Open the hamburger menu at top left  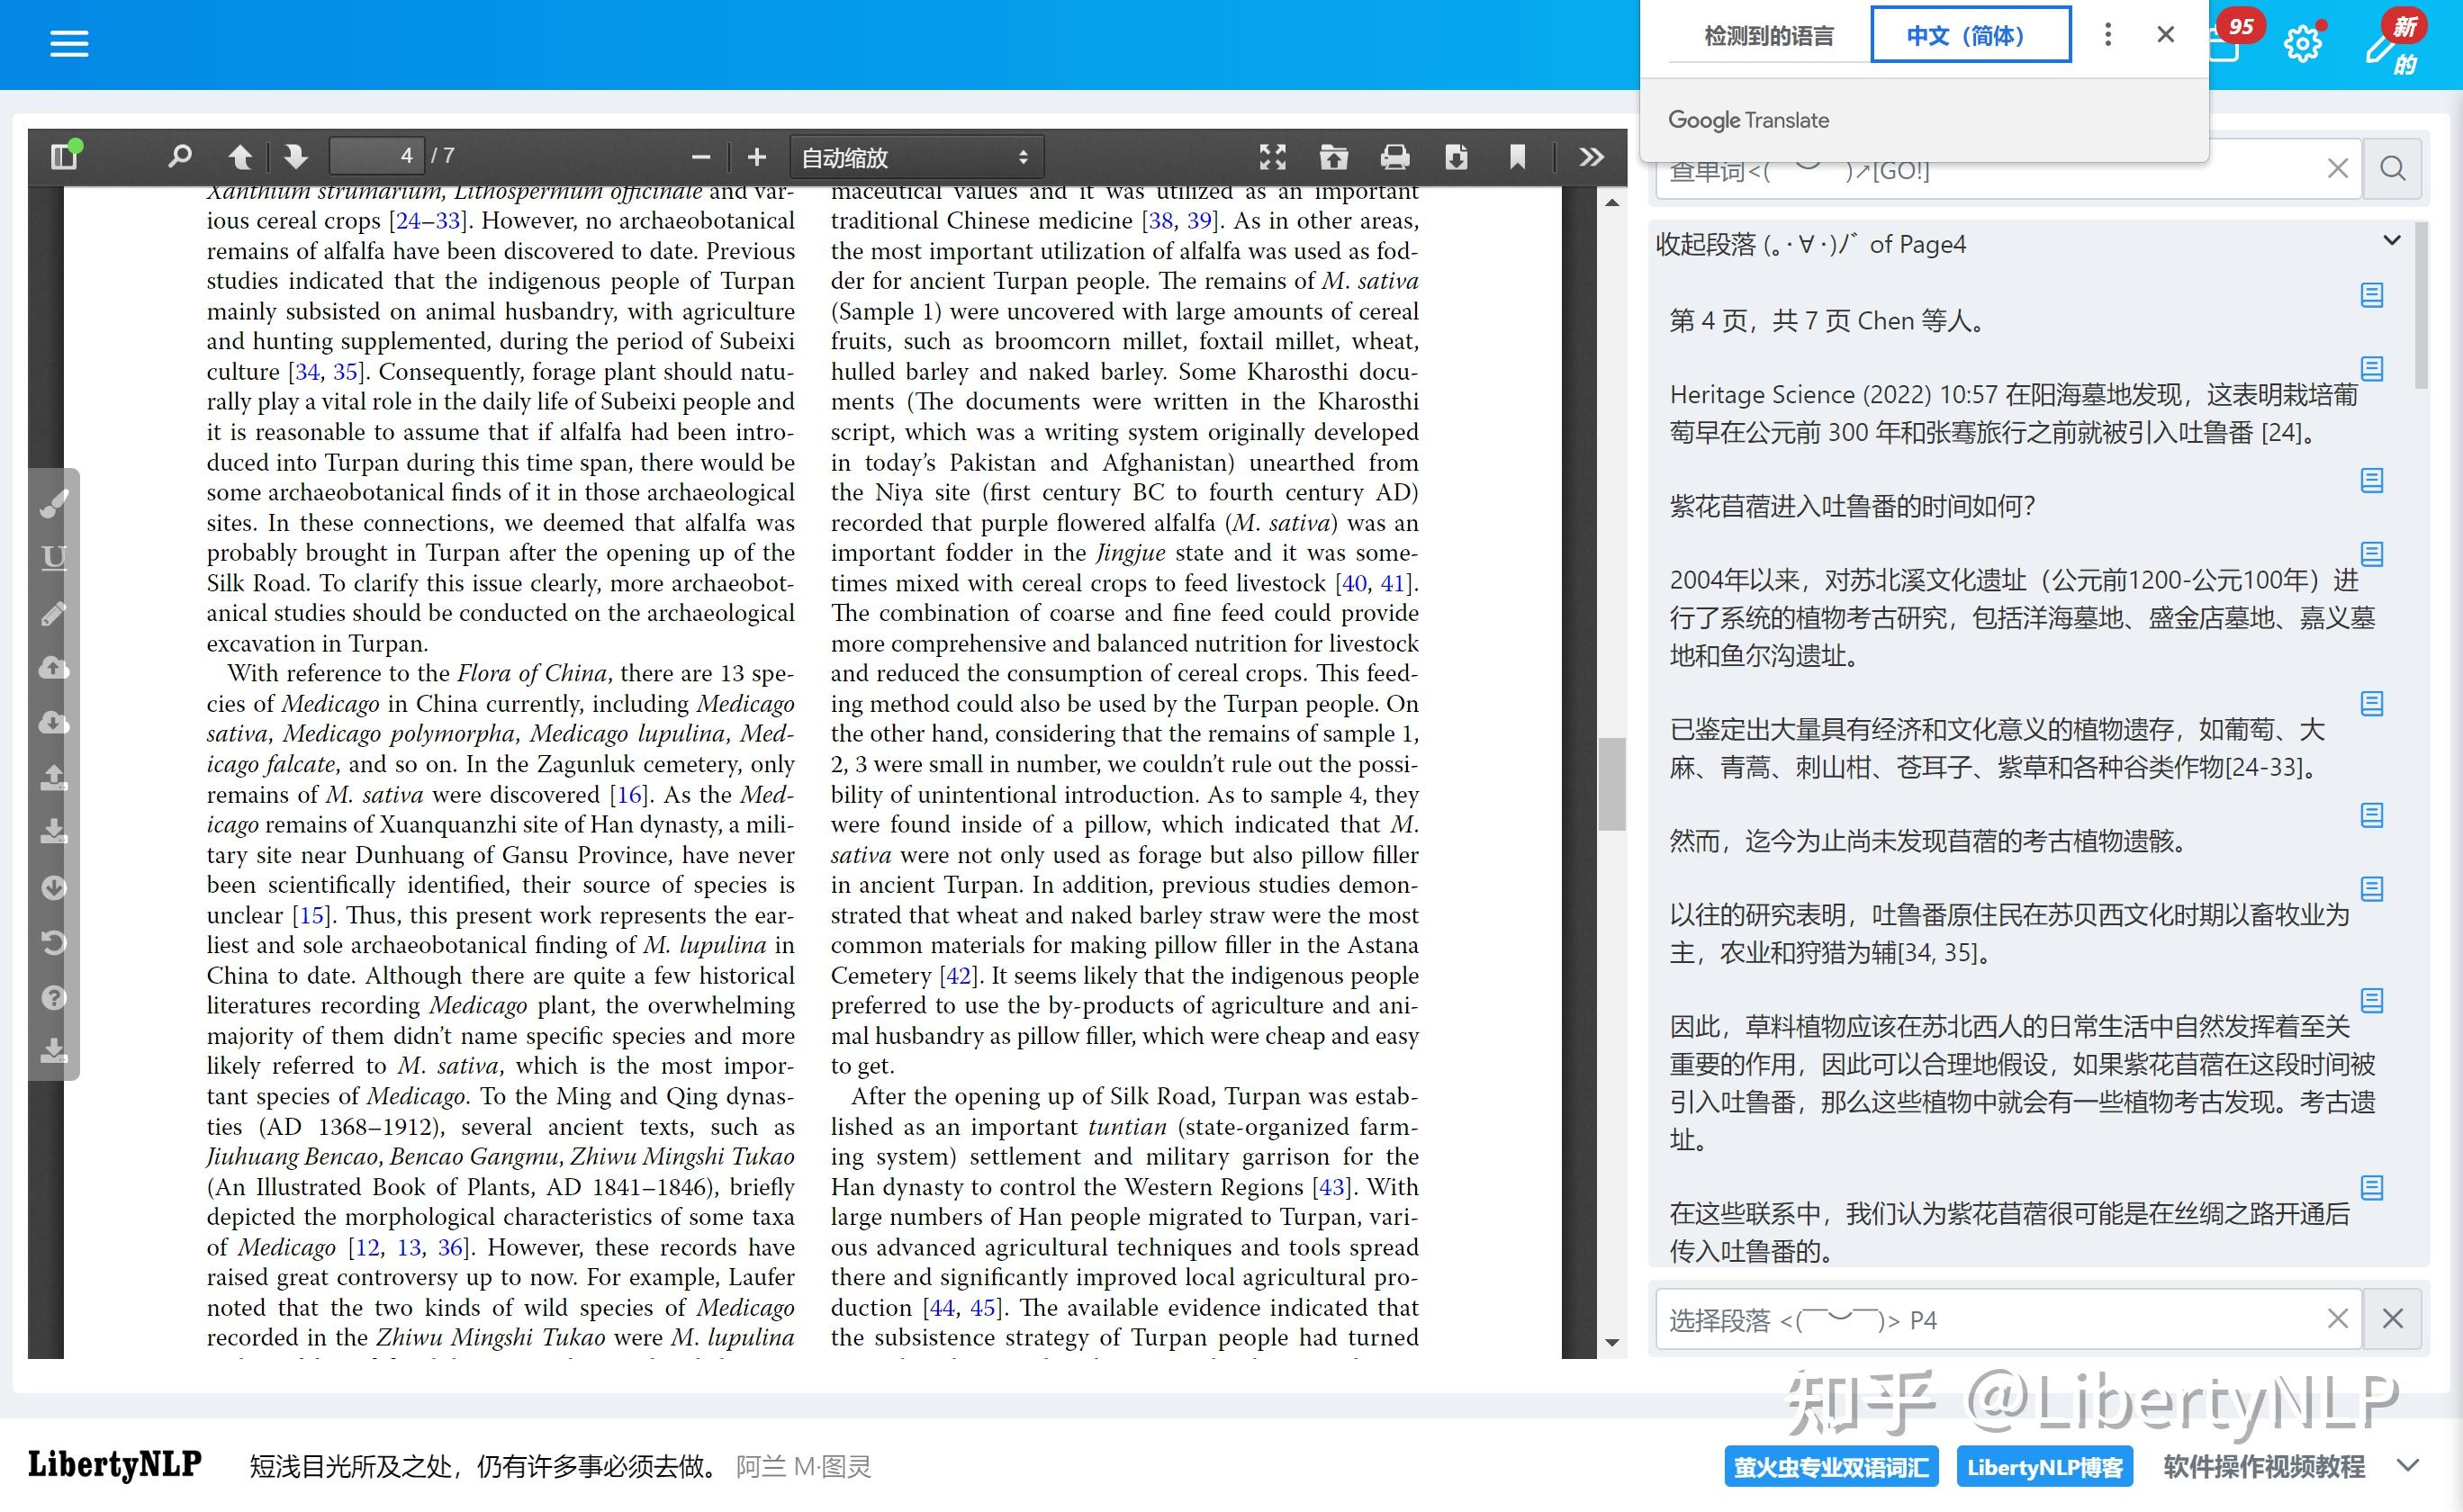pos(69,44)
